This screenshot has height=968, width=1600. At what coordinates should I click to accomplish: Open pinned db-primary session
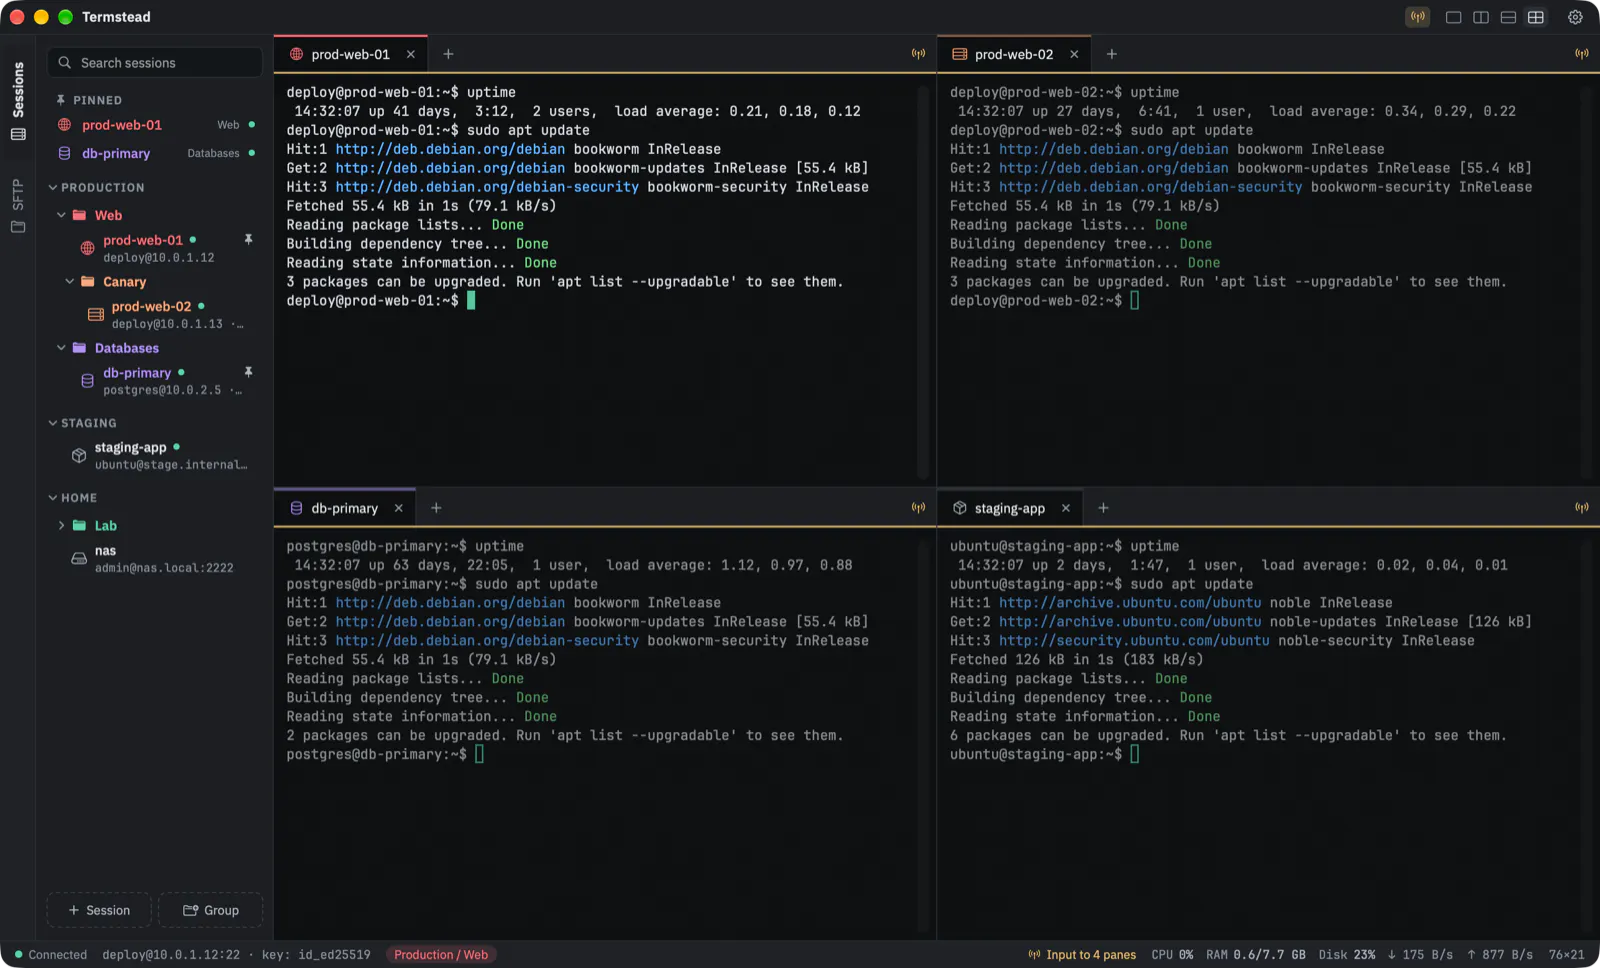point(155,153)
